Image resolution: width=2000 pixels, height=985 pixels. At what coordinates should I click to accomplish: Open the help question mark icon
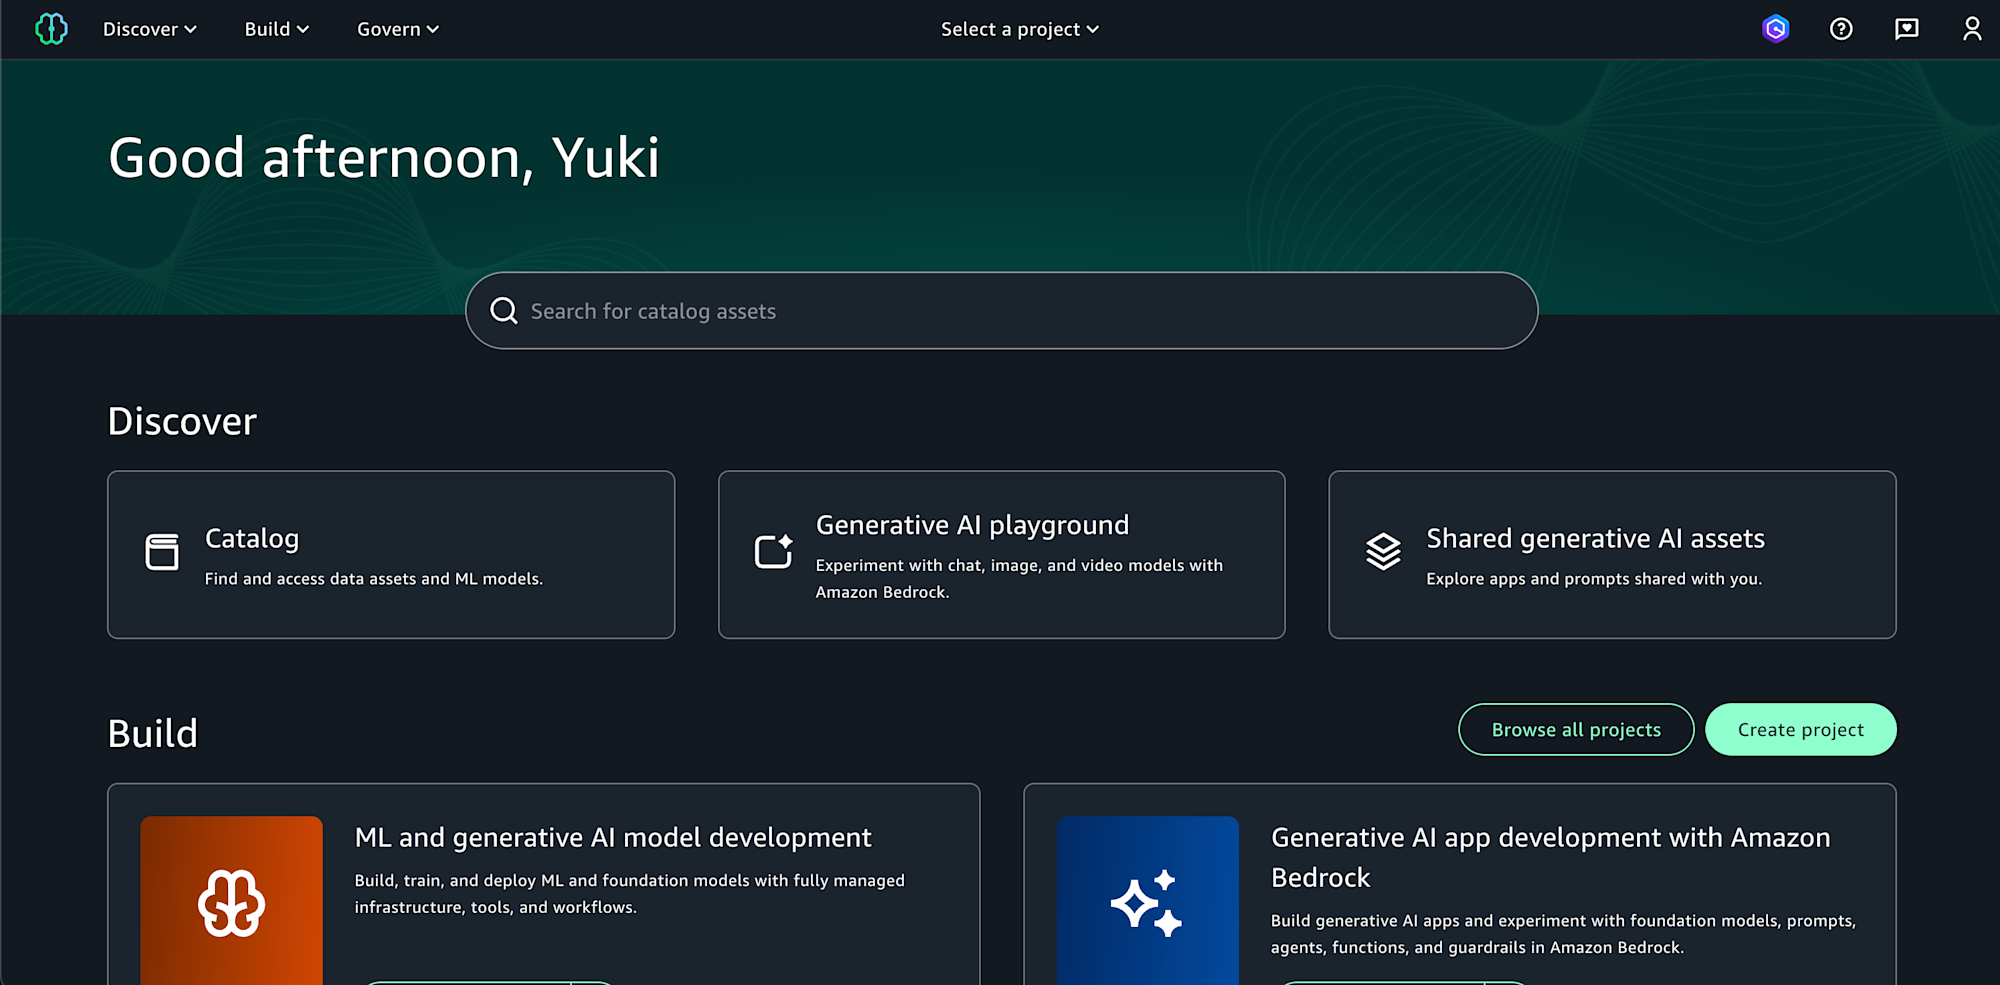[1841, 29]
